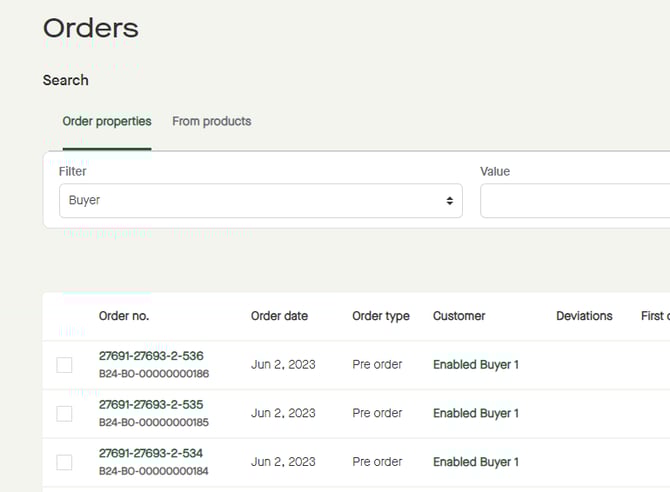Click Enabled Buyer 1 in the 535 order row
This screenshot has width=670, height=492.
[475, 414]
